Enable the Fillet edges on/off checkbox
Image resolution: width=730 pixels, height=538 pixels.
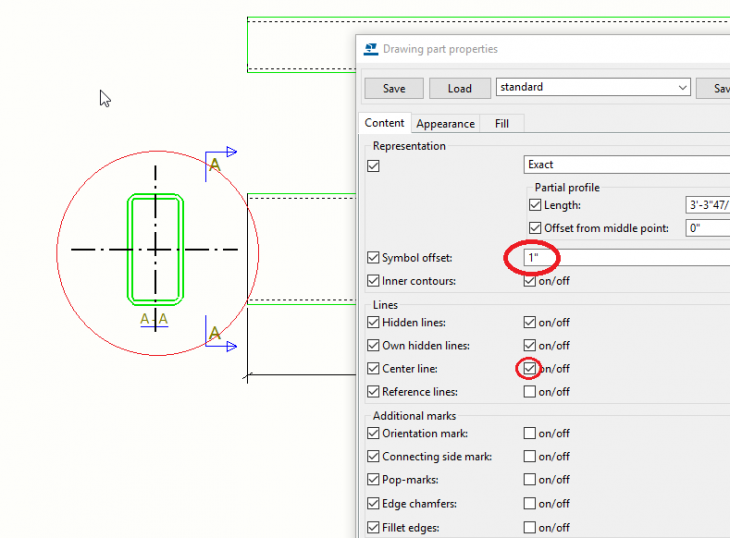[529, 527]
